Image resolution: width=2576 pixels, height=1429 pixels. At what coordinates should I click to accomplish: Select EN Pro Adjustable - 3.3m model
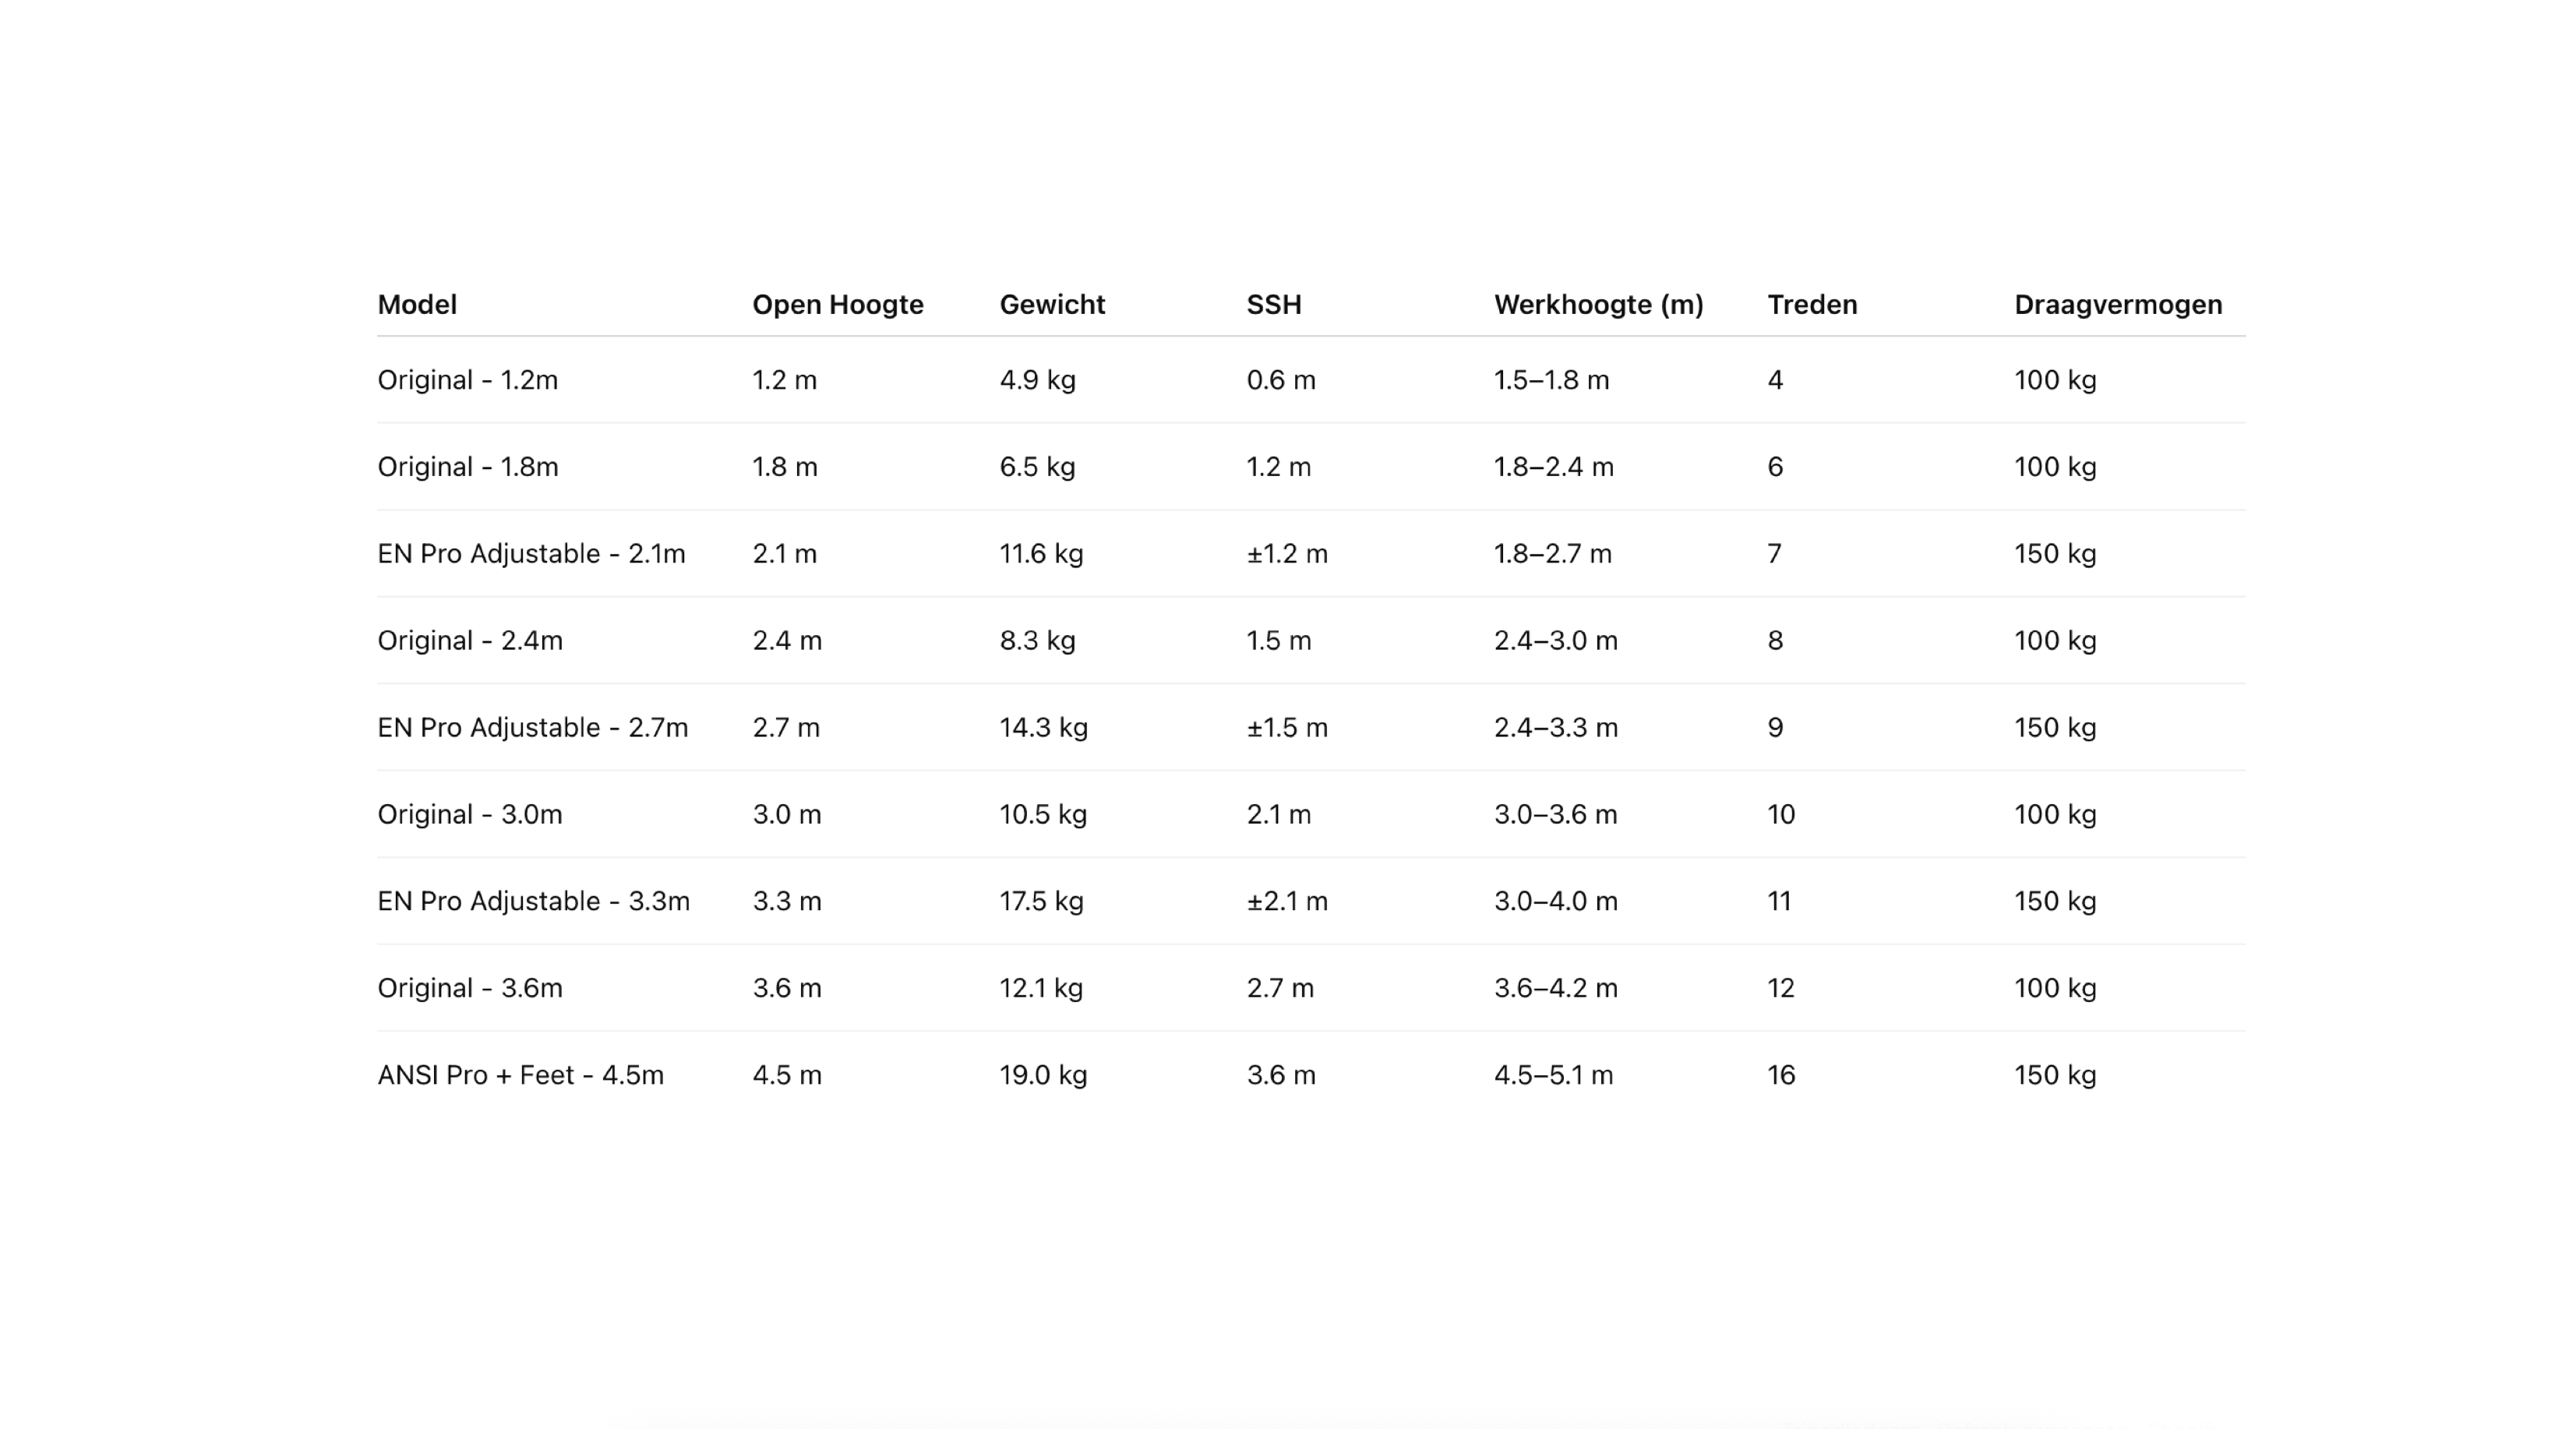coord(533,902)
